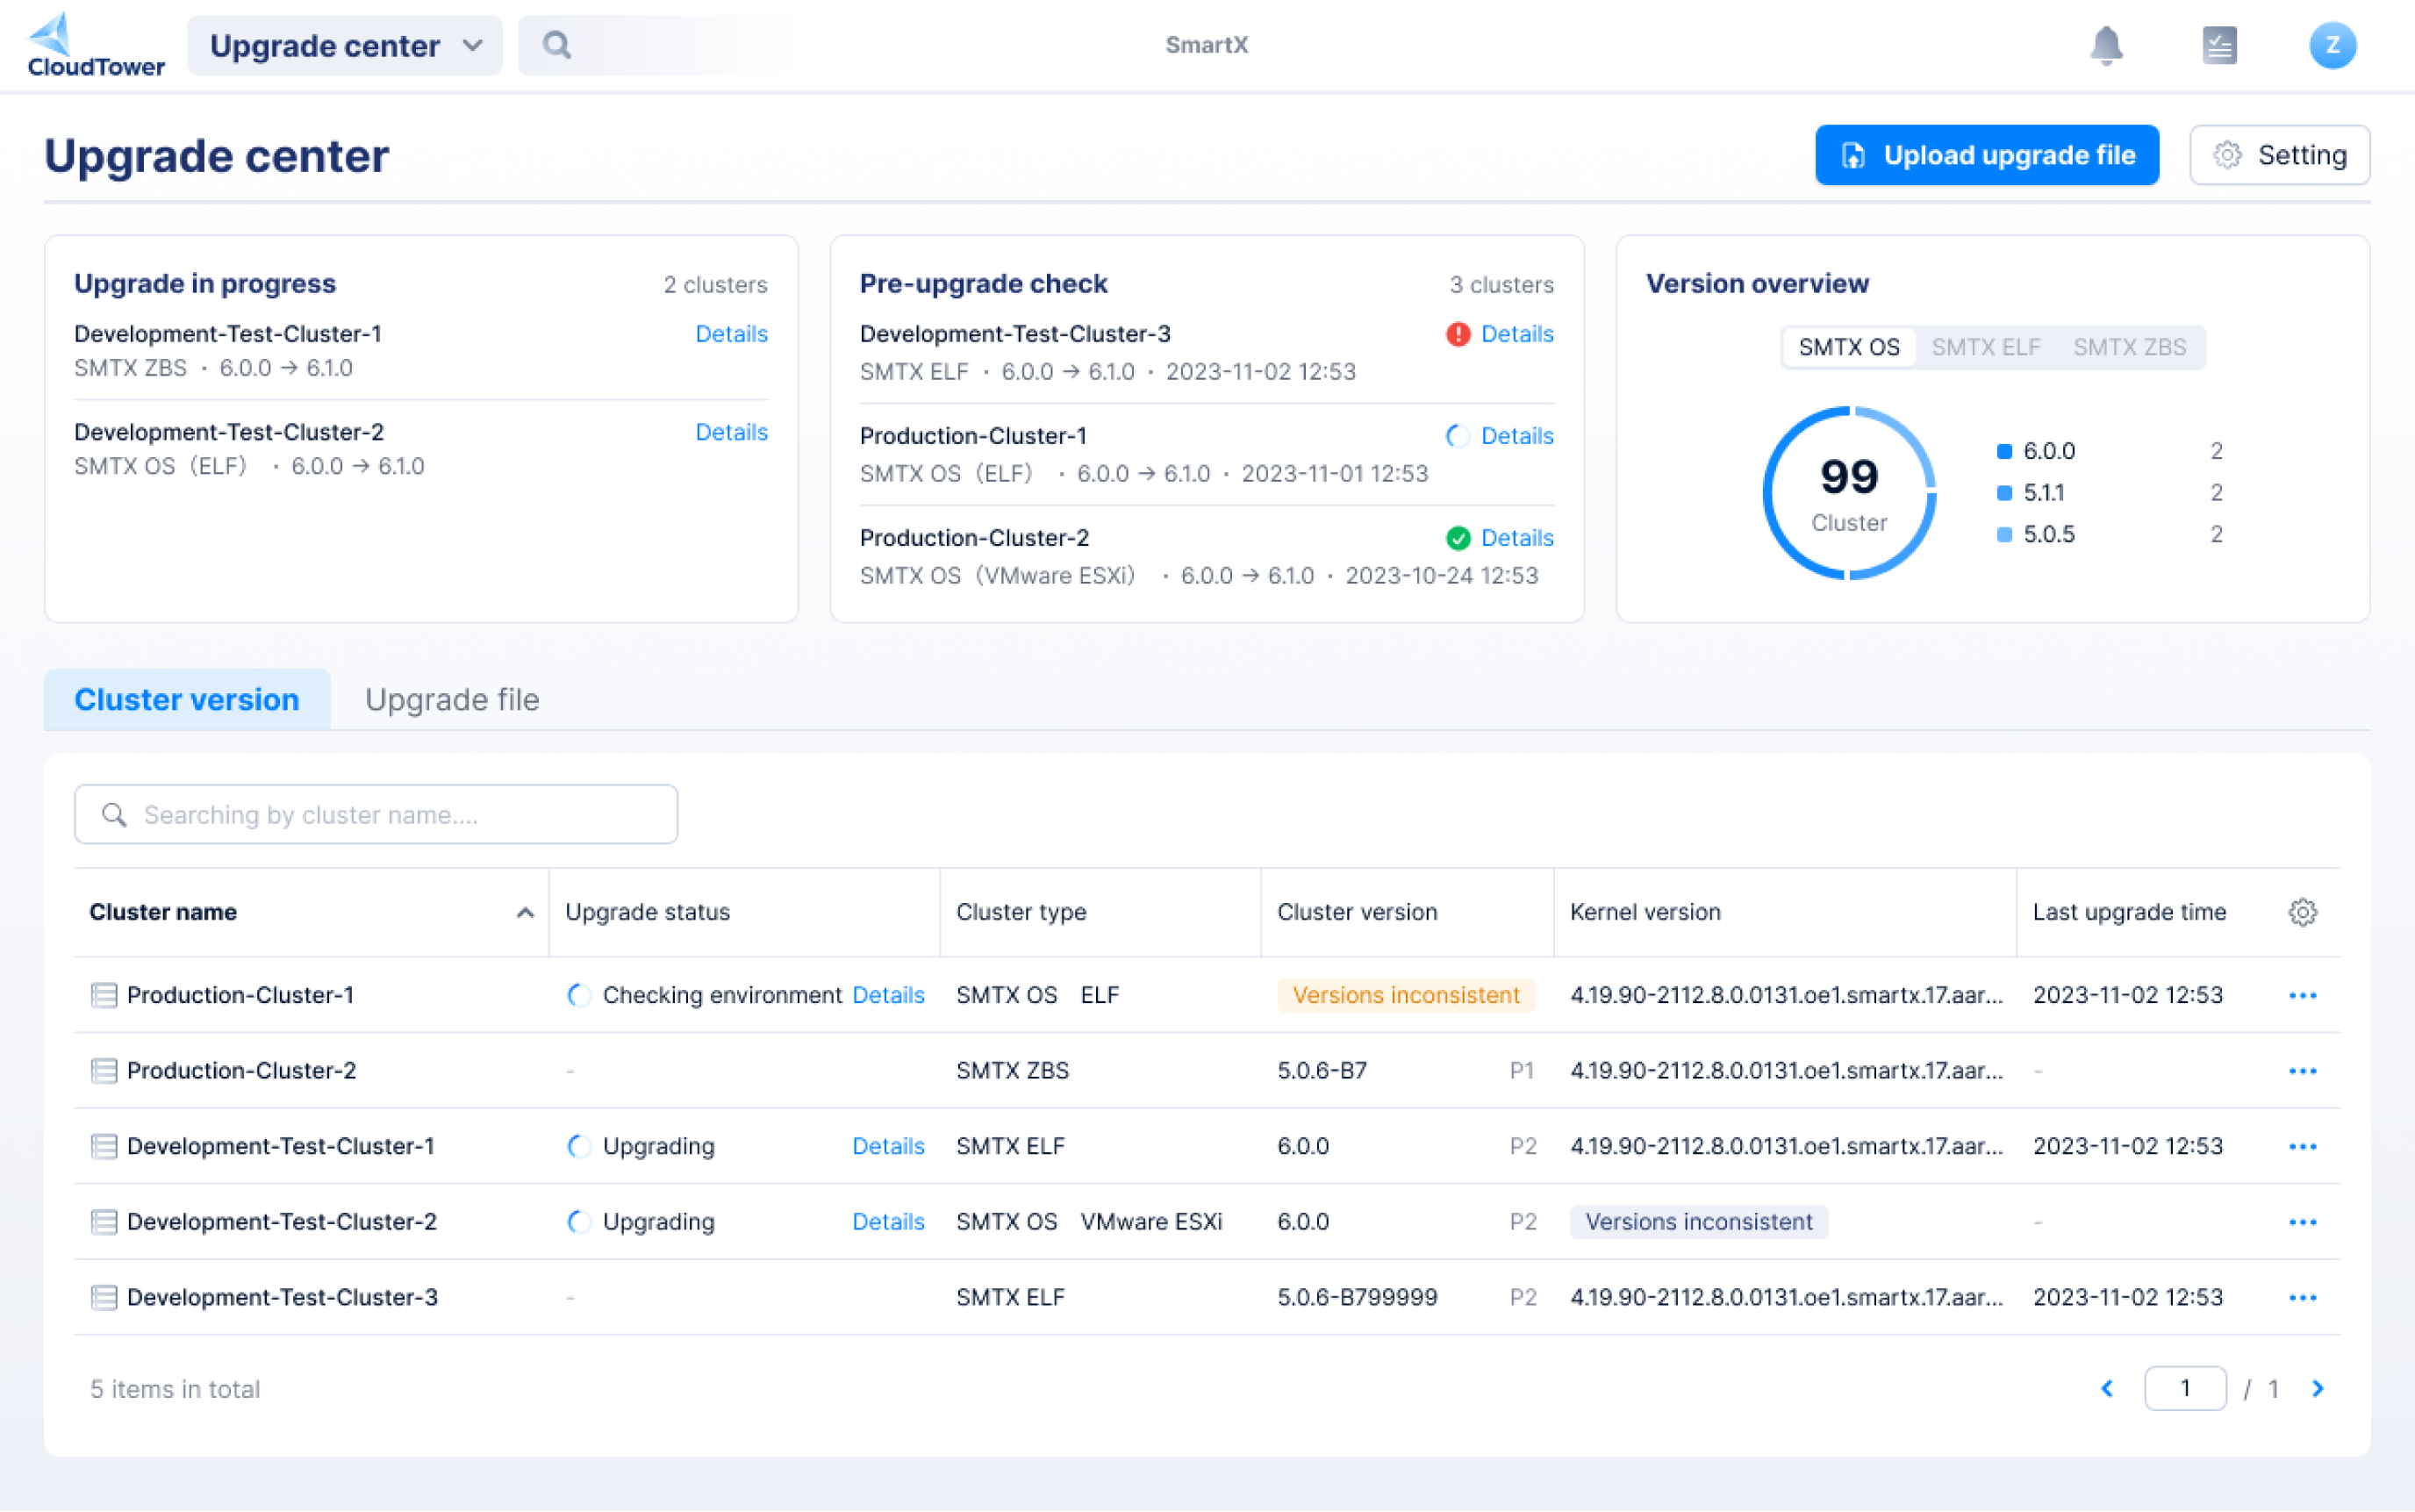The image size is (2415, 1512).
Task: Select SMTX OS in Version overview
Action: click(1848, 347)
